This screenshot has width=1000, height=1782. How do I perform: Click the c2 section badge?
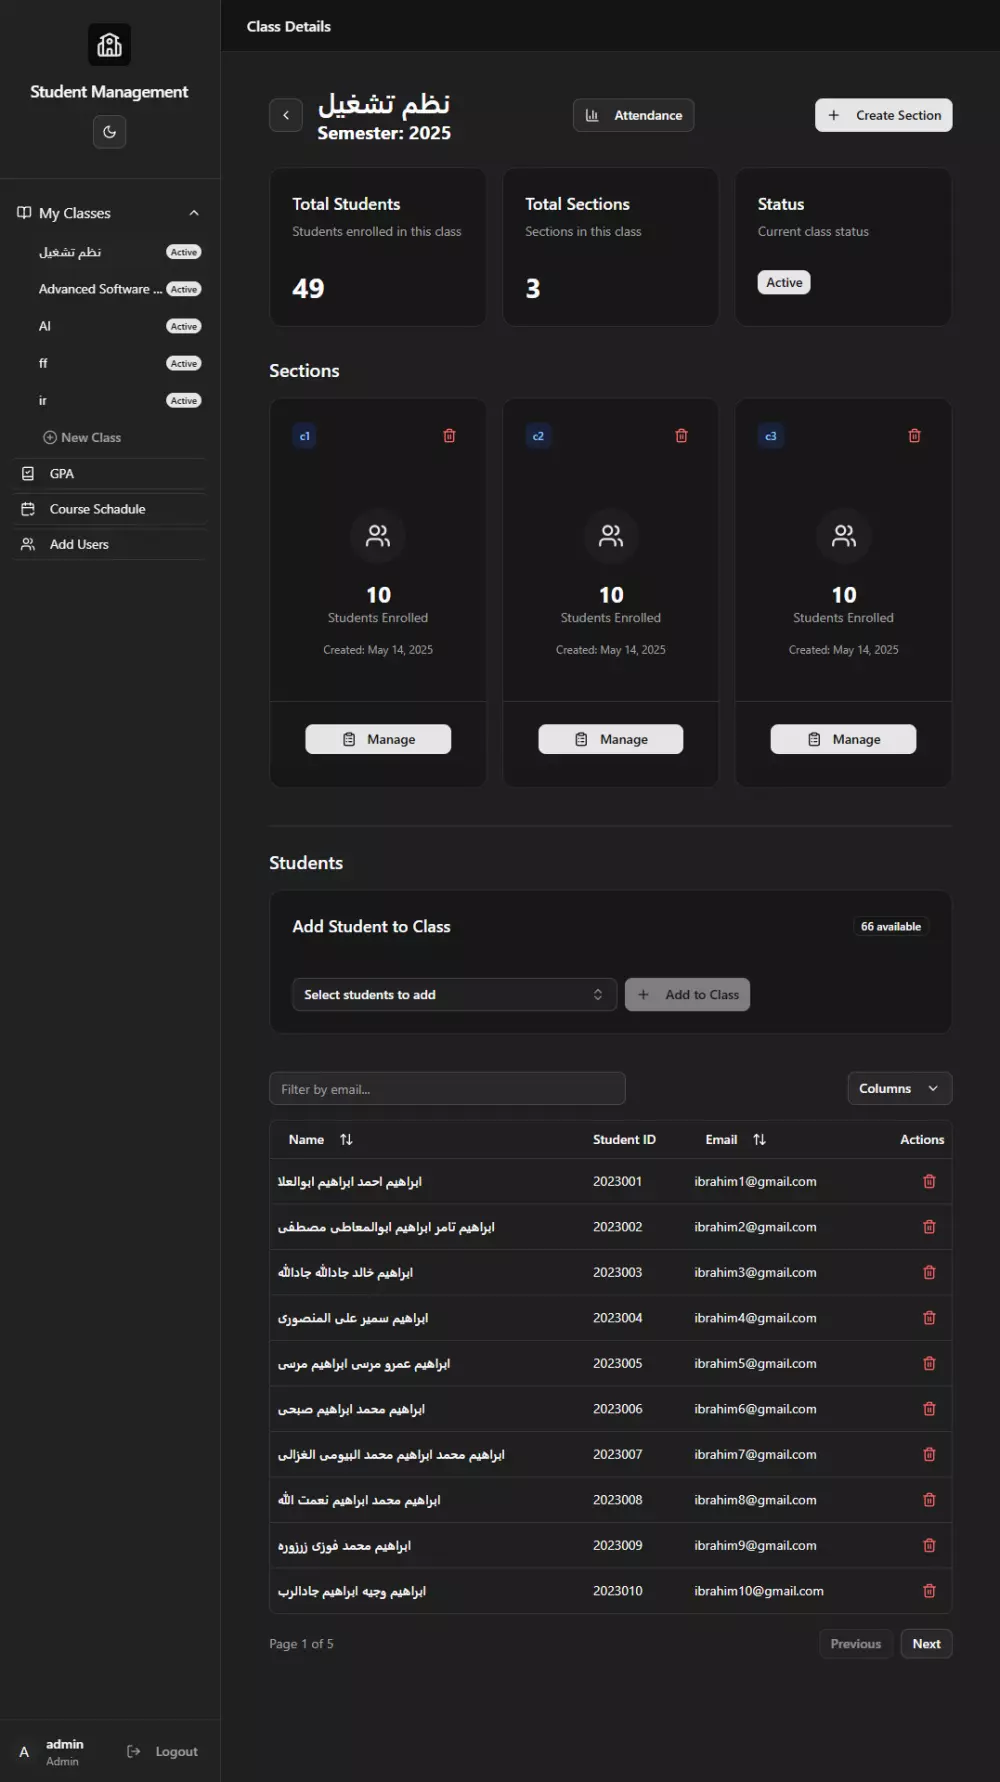[x=538, y=436]
